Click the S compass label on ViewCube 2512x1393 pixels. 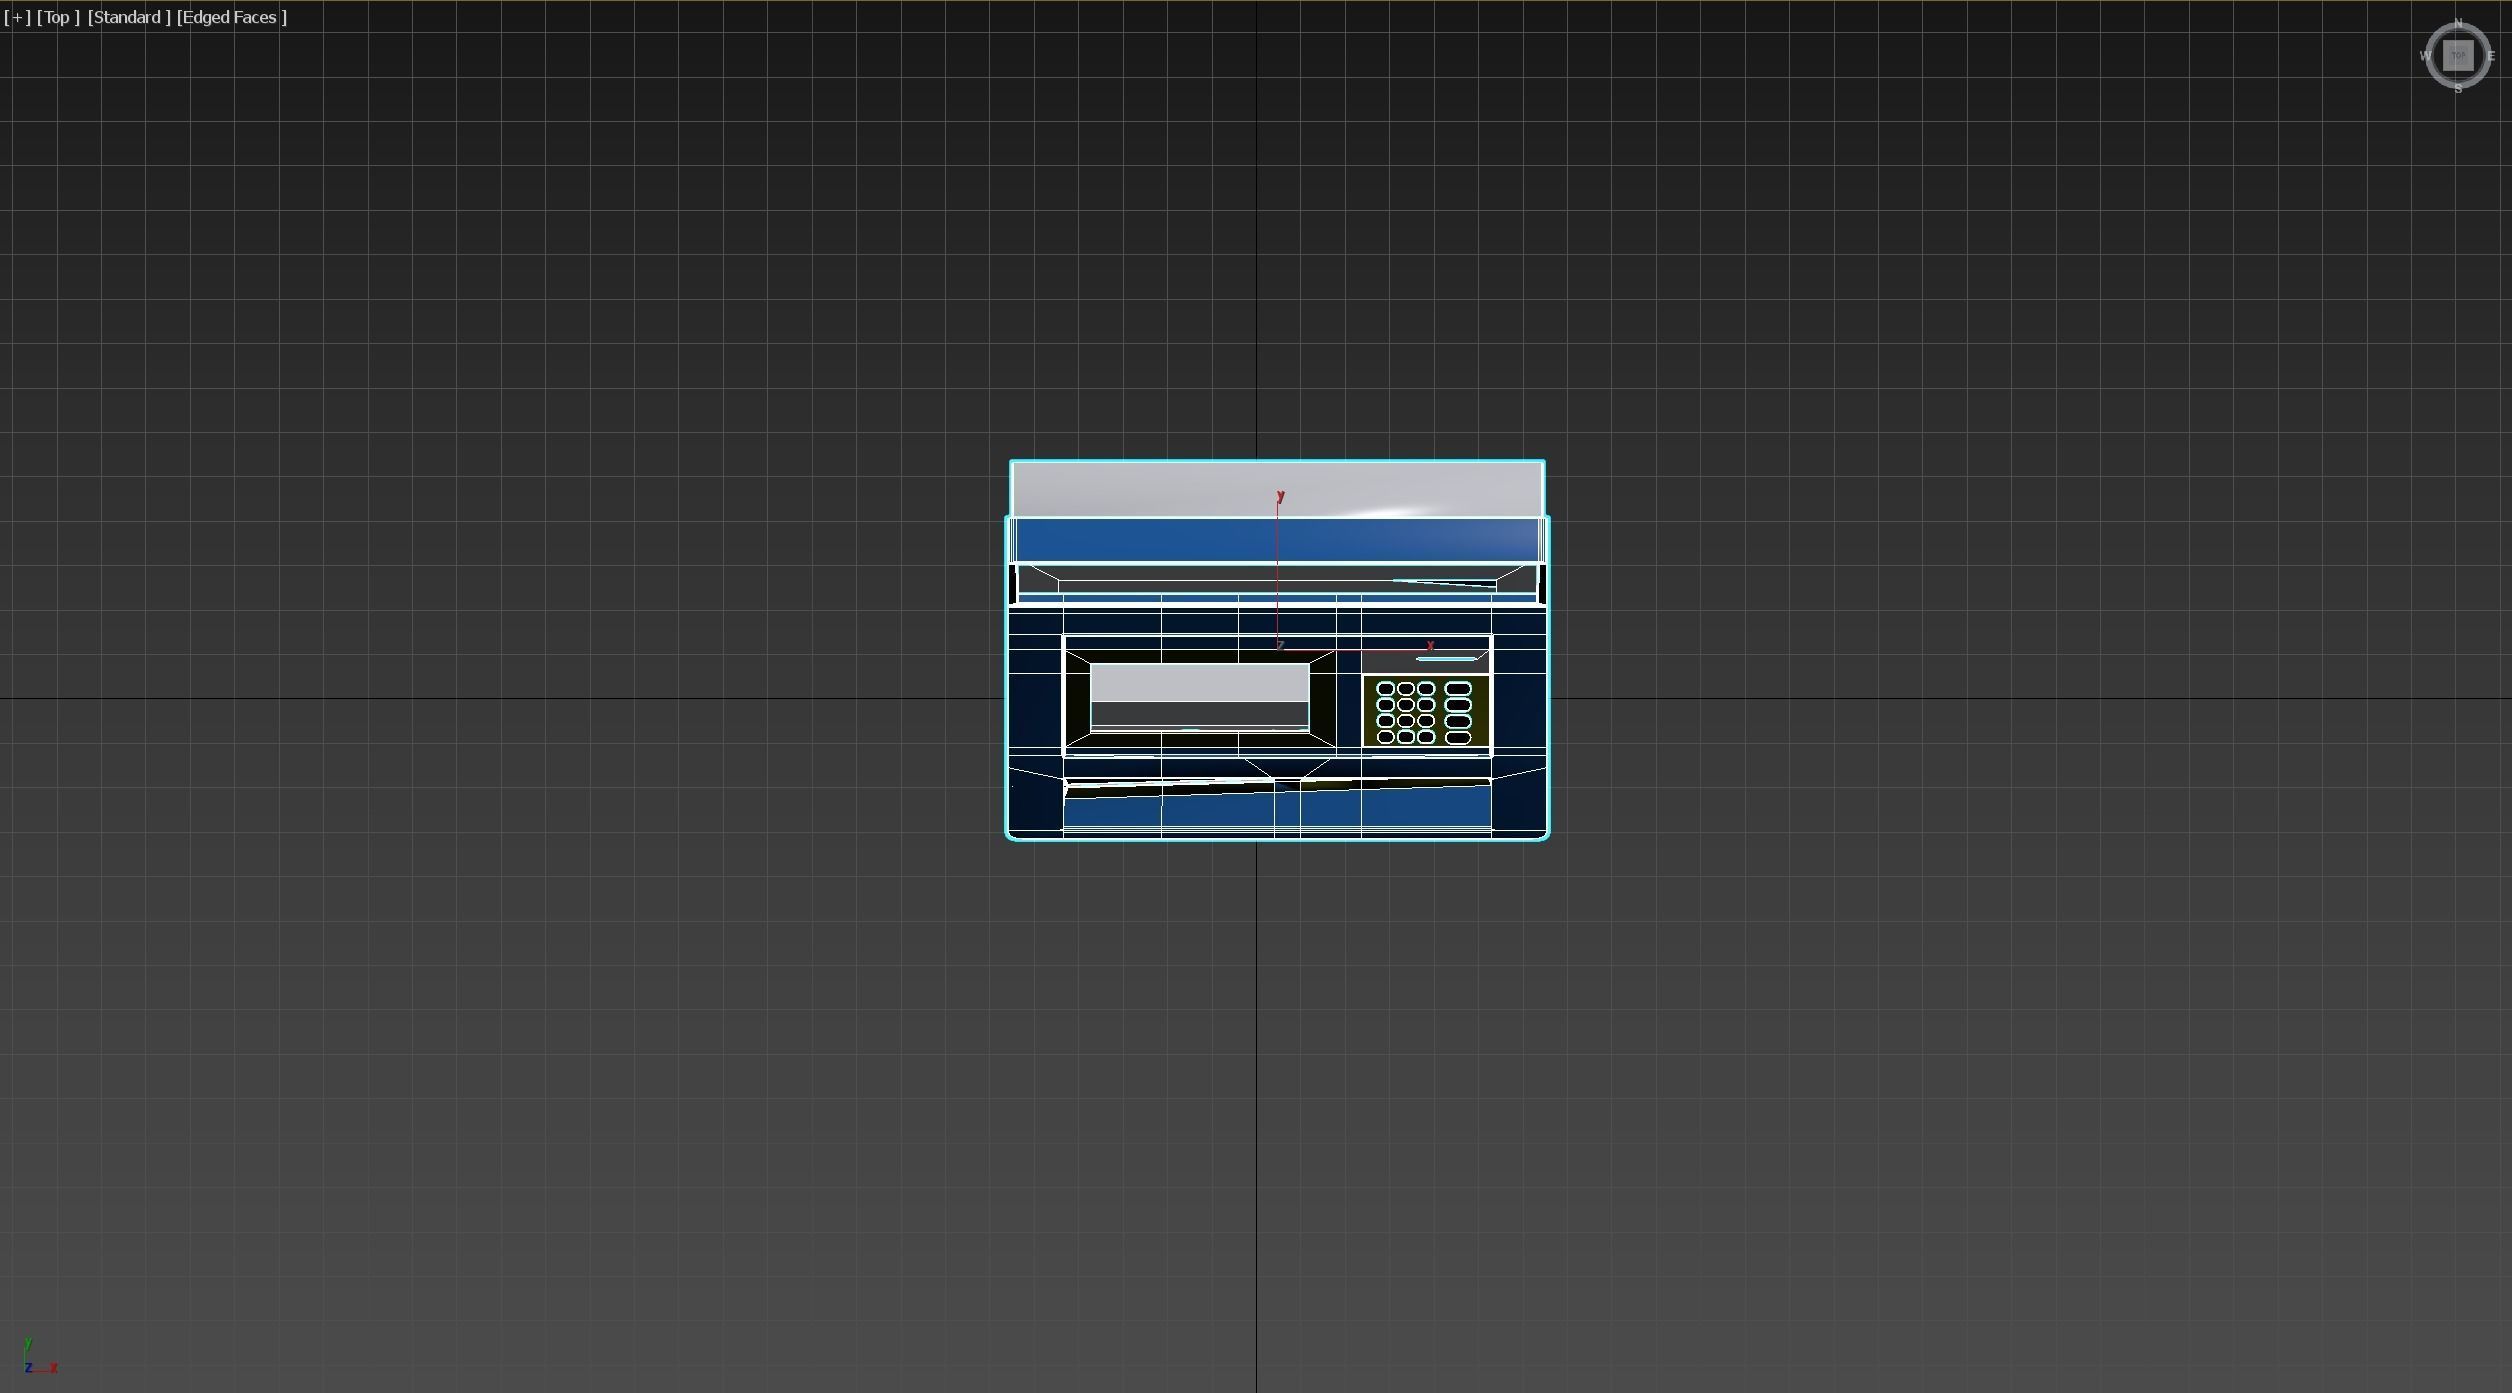point(2458,89)
